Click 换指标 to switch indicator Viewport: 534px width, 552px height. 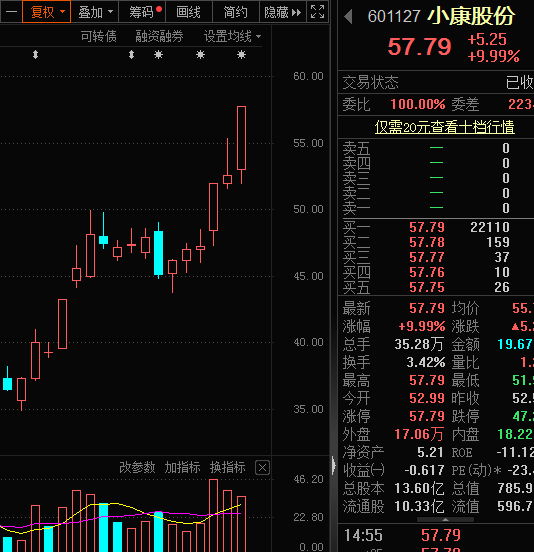tap(227, 468)
